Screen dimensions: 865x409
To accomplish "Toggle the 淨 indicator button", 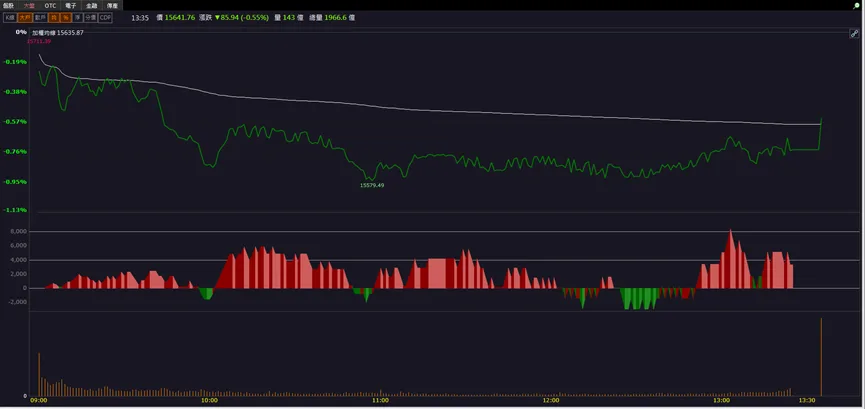I will click(78, 18).
